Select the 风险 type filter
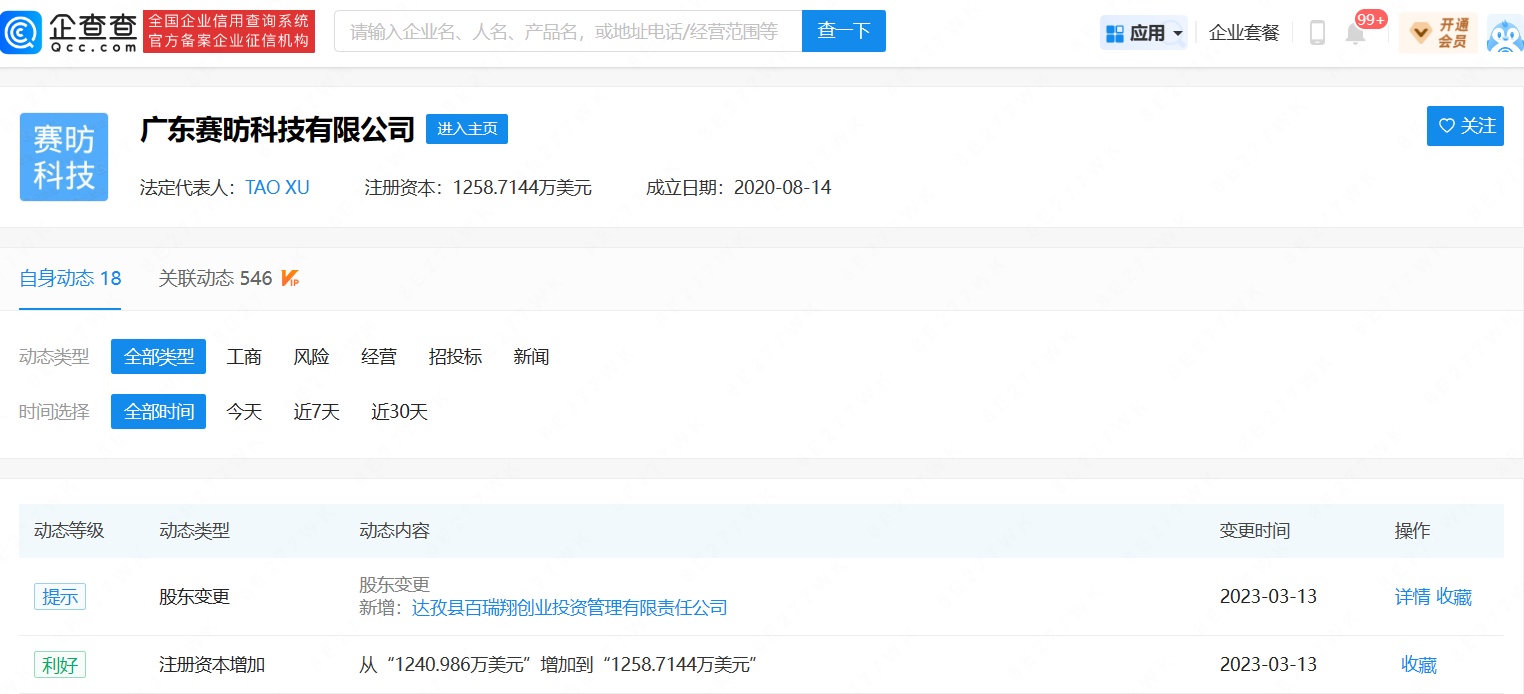This screenshot has width=1524, height=694. pos(311,357)
